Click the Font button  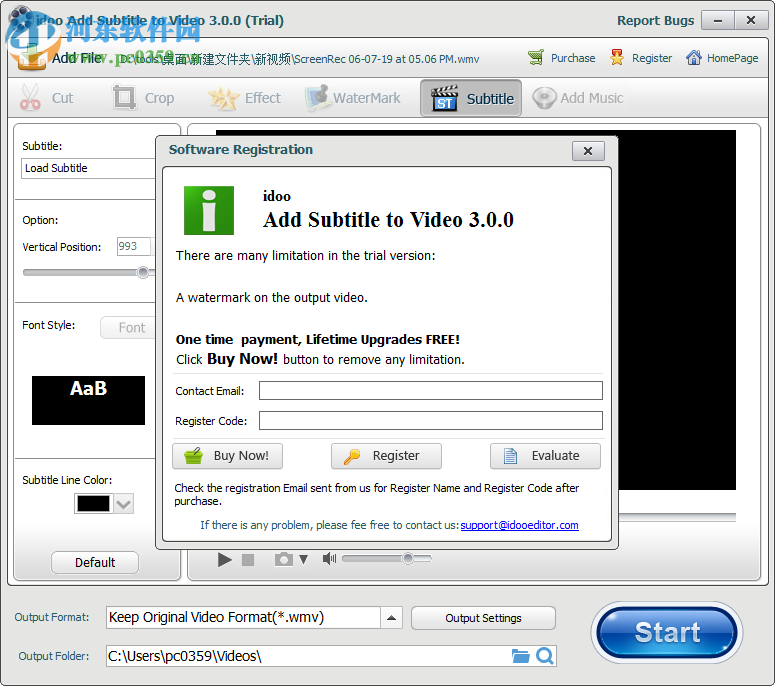coord(129,327)
